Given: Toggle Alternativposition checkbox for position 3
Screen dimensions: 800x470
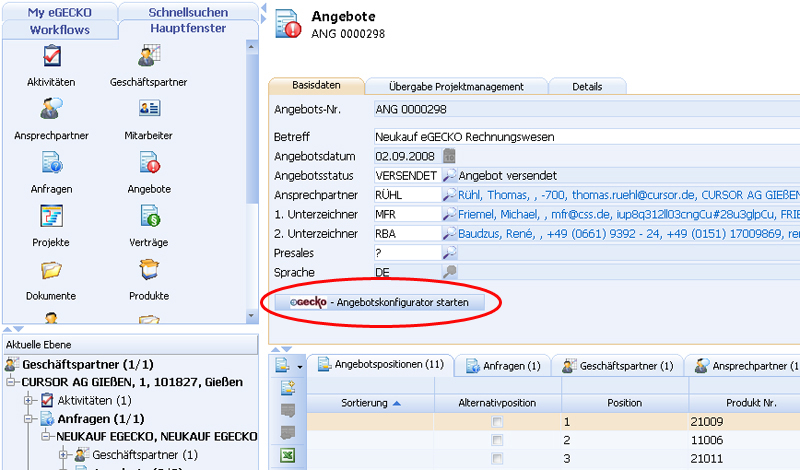Looking at the screenshot, I should click(x=497, y=458).
